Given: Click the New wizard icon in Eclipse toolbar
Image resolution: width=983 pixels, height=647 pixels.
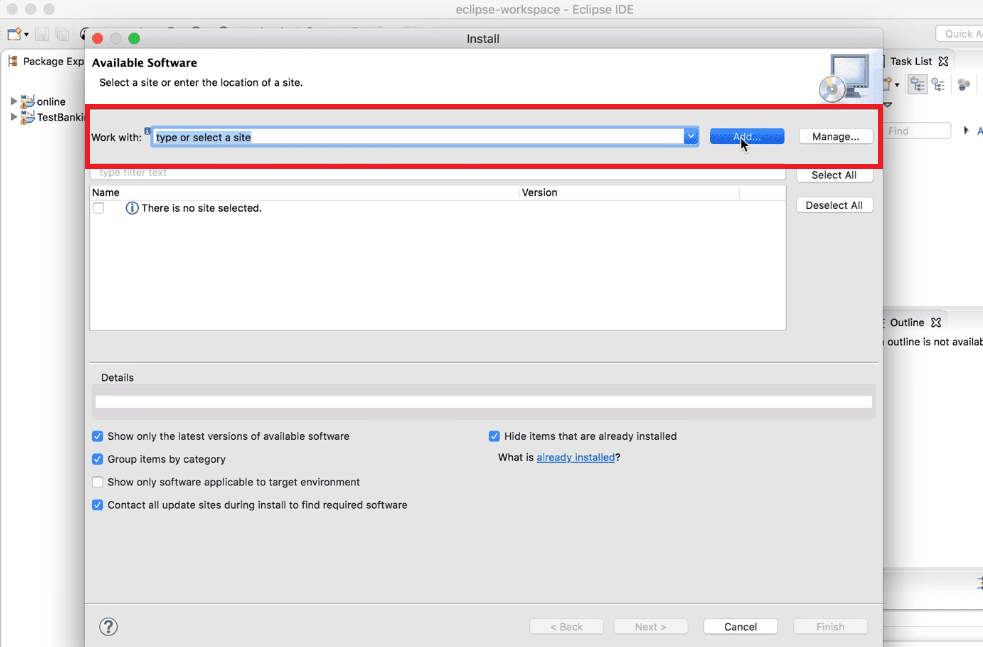Looking at the screenshot, I should pos(14,34).
